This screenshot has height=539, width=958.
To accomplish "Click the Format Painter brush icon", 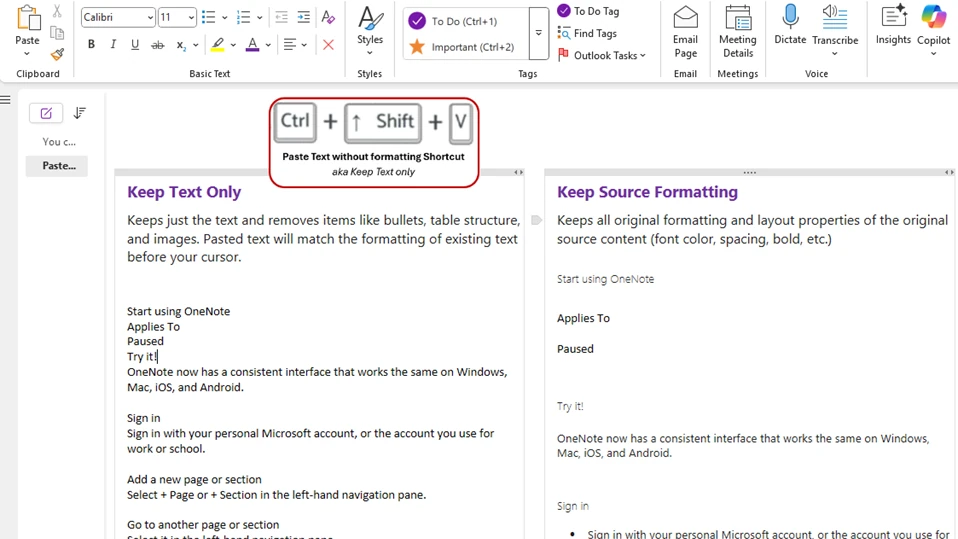I will pyautogui.click(x=57, y=54).
